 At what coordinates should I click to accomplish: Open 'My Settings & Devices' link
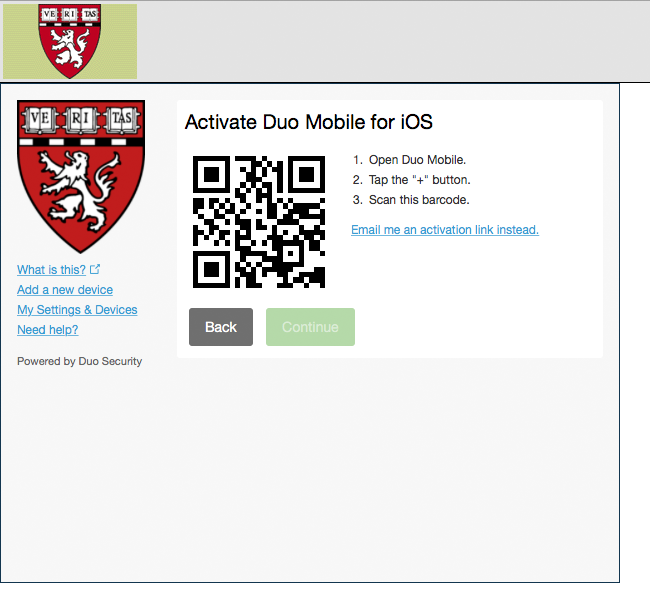[77, 310]
